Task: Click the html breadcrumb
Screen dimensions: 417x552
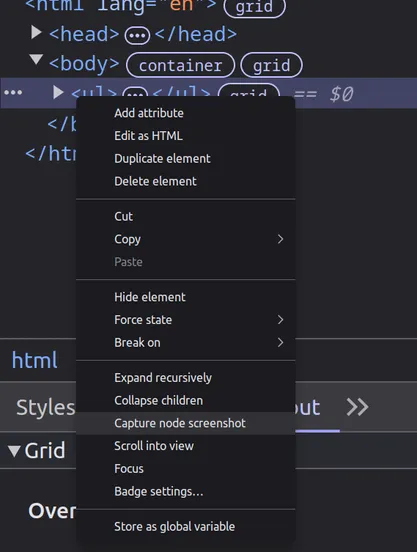Action: point(34,360)
